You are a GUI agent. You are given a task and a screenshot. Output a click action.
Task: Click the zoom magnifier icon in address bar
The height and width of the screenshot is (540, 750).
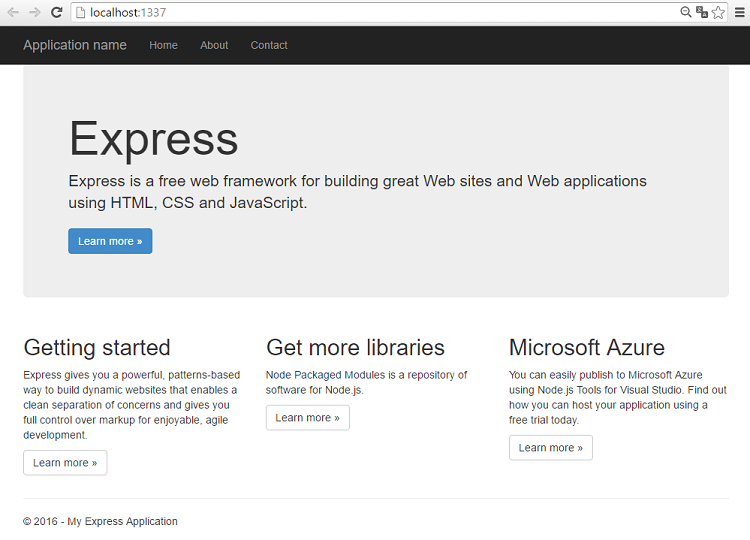pos(685,12)
